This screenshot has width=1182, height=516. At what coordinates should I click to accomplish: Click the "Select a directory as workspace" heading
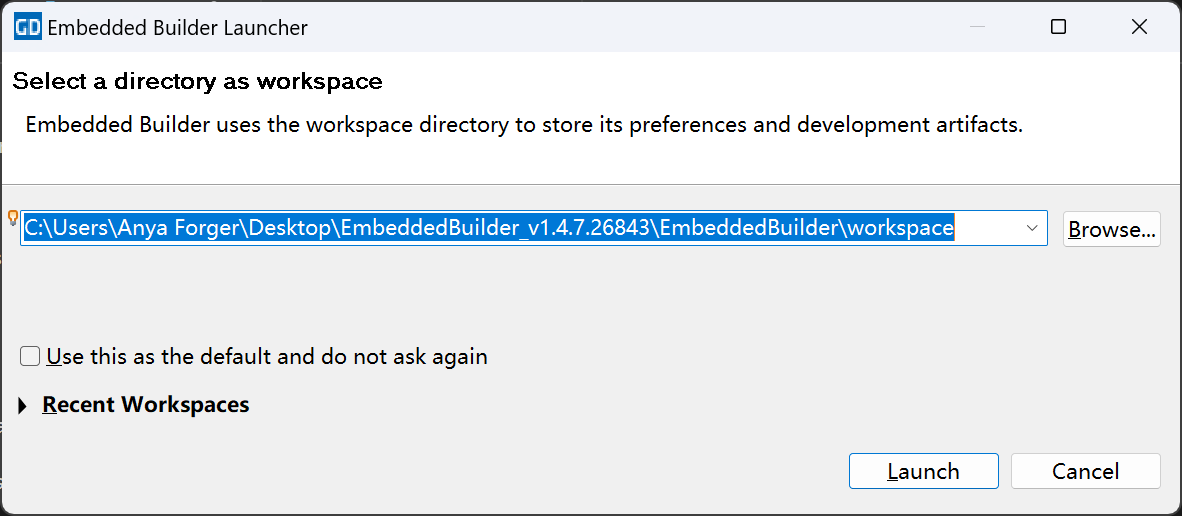pos(197,81)
